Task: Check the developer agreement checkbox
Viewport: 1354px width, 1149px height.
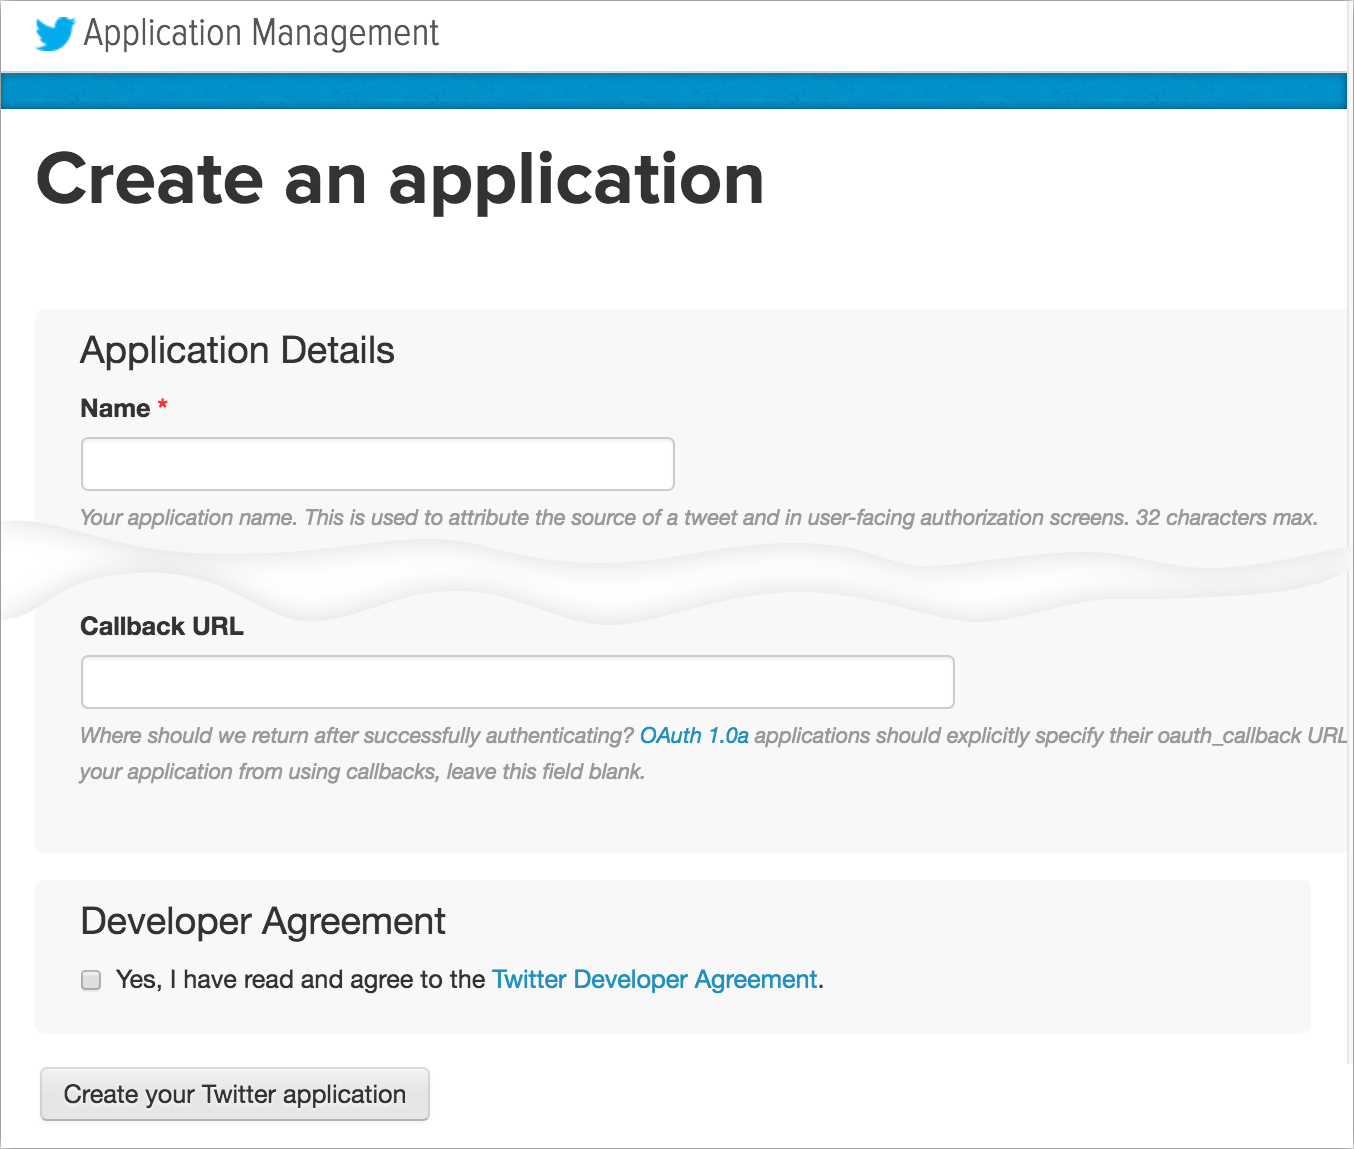Action: coord(91,980)
